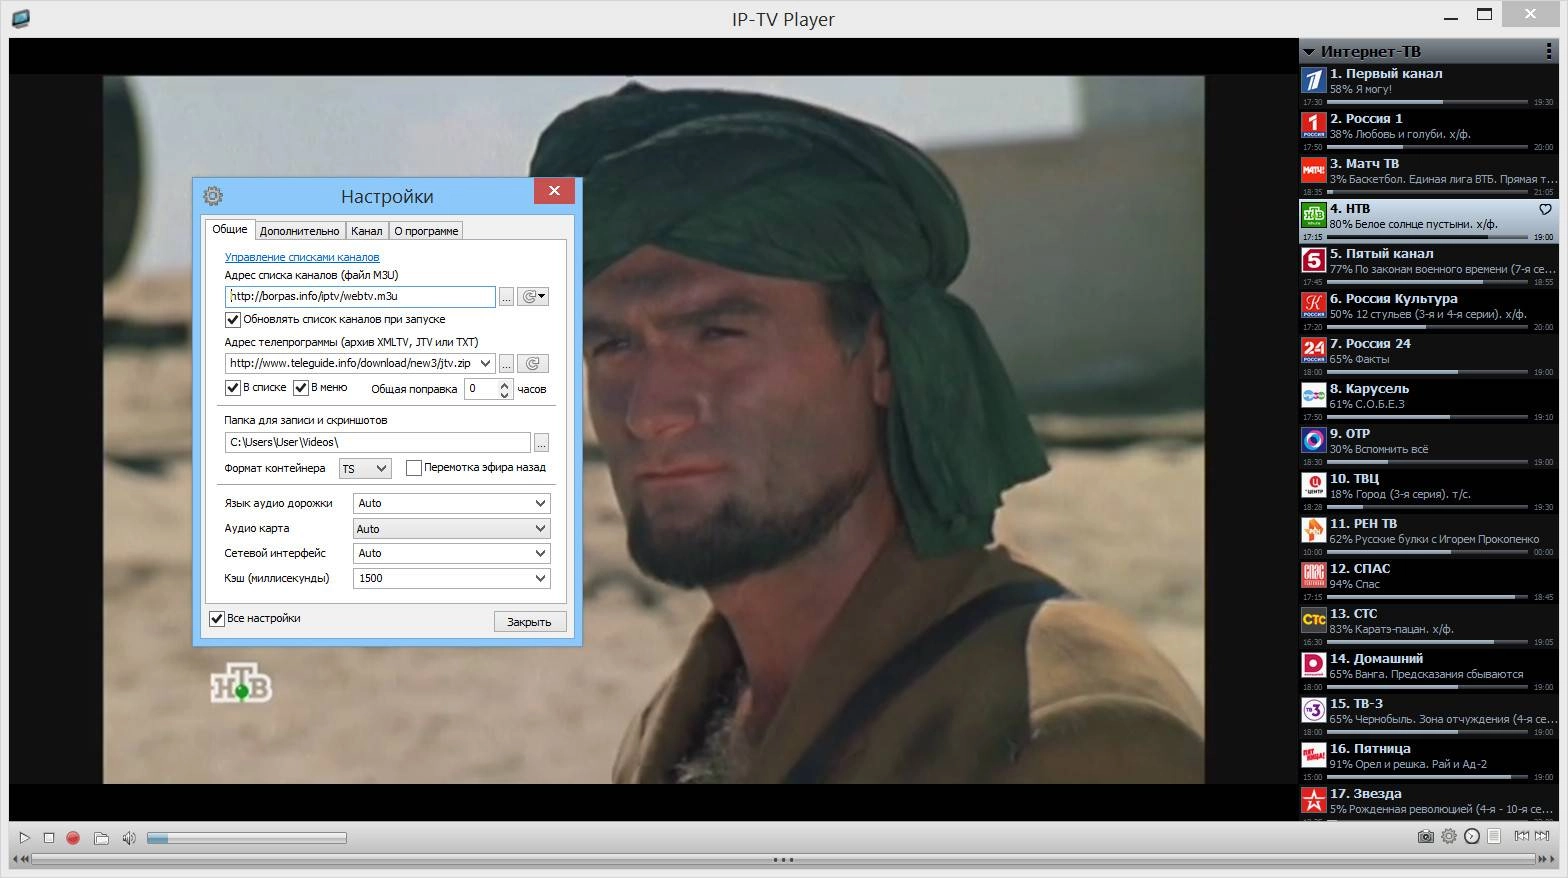Click the Домашний channel logo
This screenshot has width=1568, height=878.
click(1313, 665)
